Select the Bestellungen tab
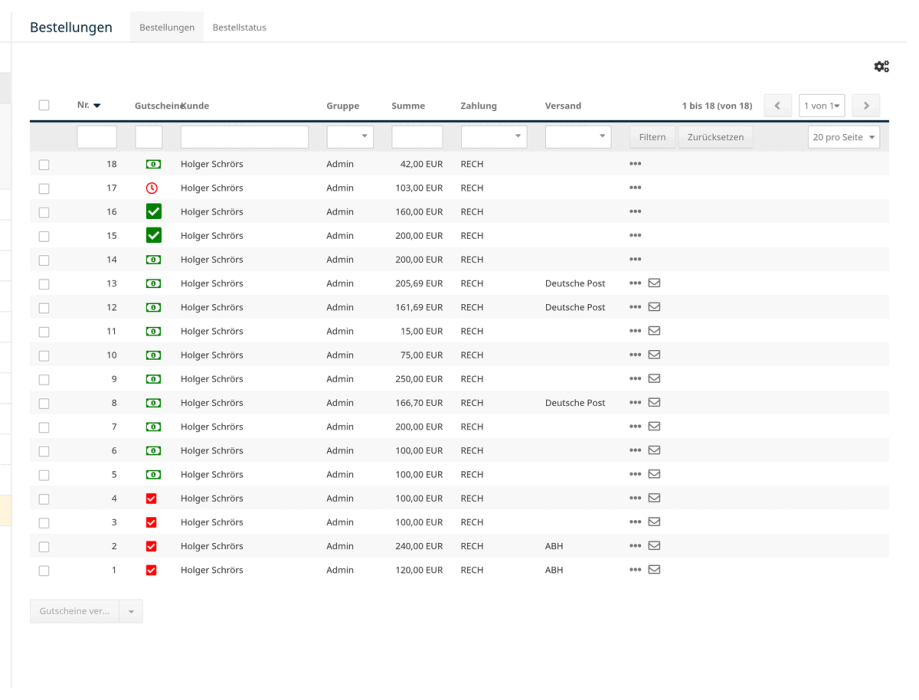 click(167, 28)
